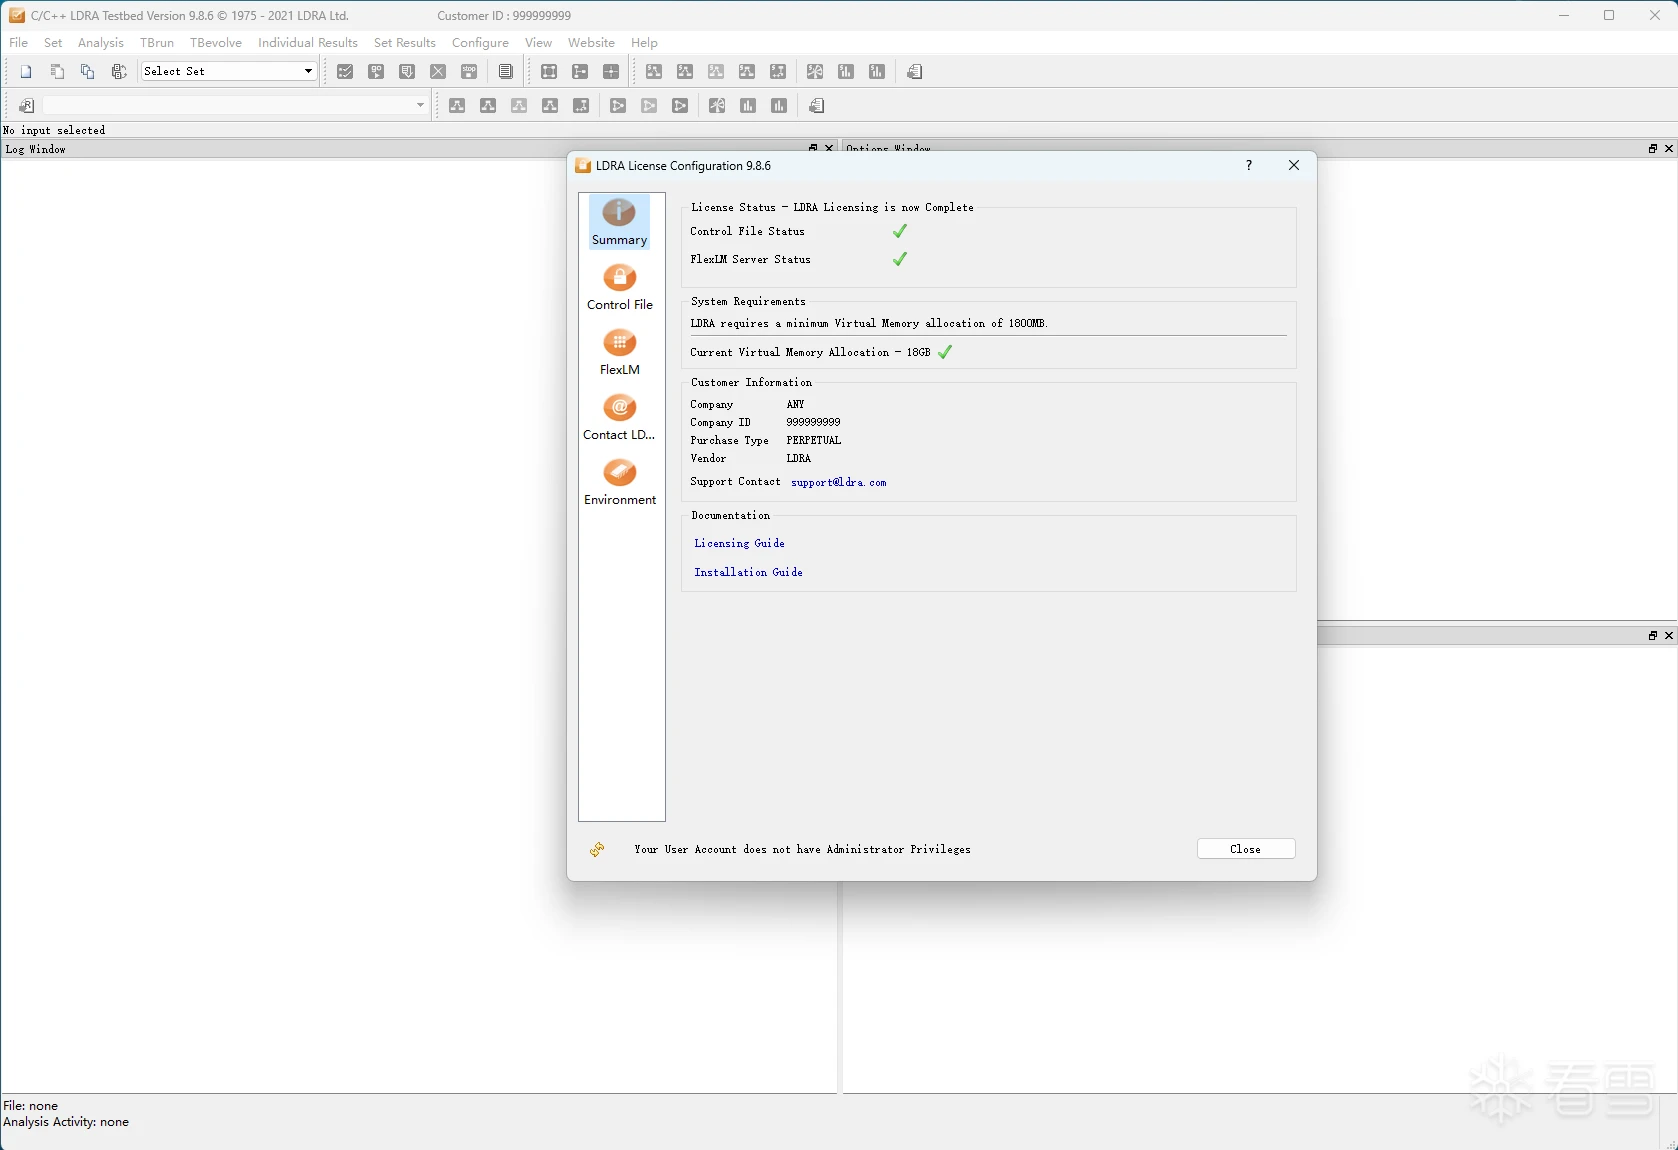Click the last play-arrow icon in second toolbar
Viewport: 1678px width, 1150px height.
point(680,106)
